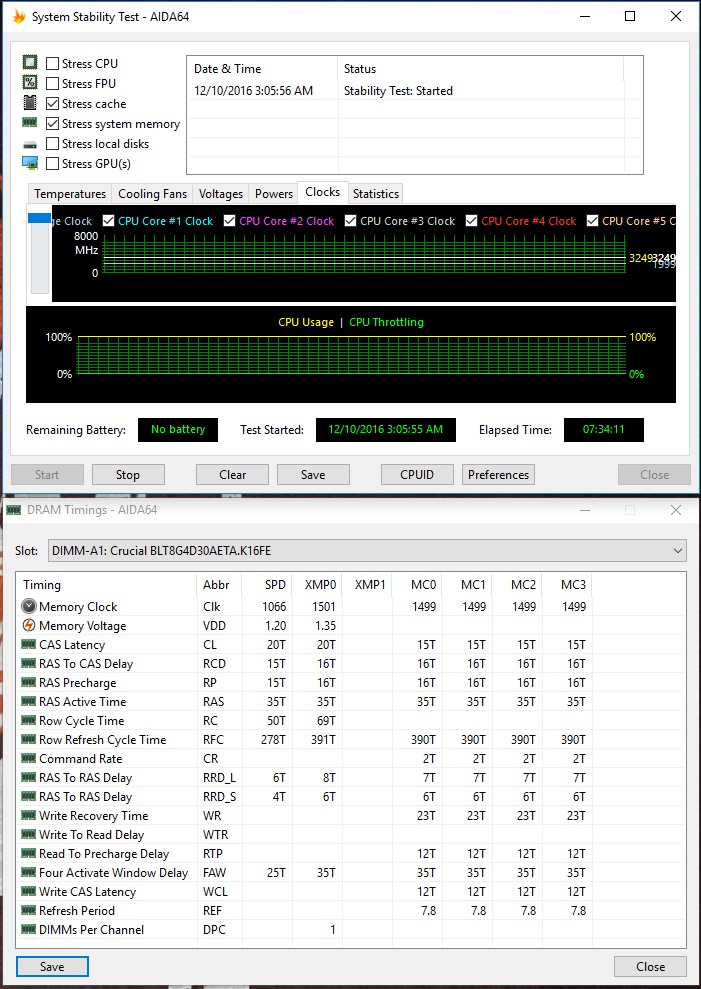The height and width of the screenshot is (989, 701).
Task: Switch to the Statistics tab
Action: pyautogui.click(x=375, y=194)
